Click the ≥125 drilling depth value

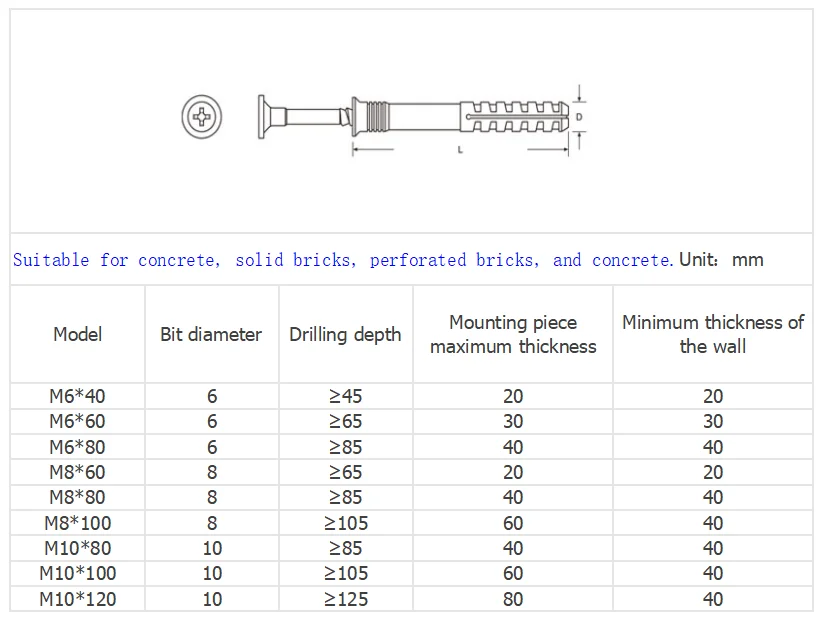pos(345,599)
